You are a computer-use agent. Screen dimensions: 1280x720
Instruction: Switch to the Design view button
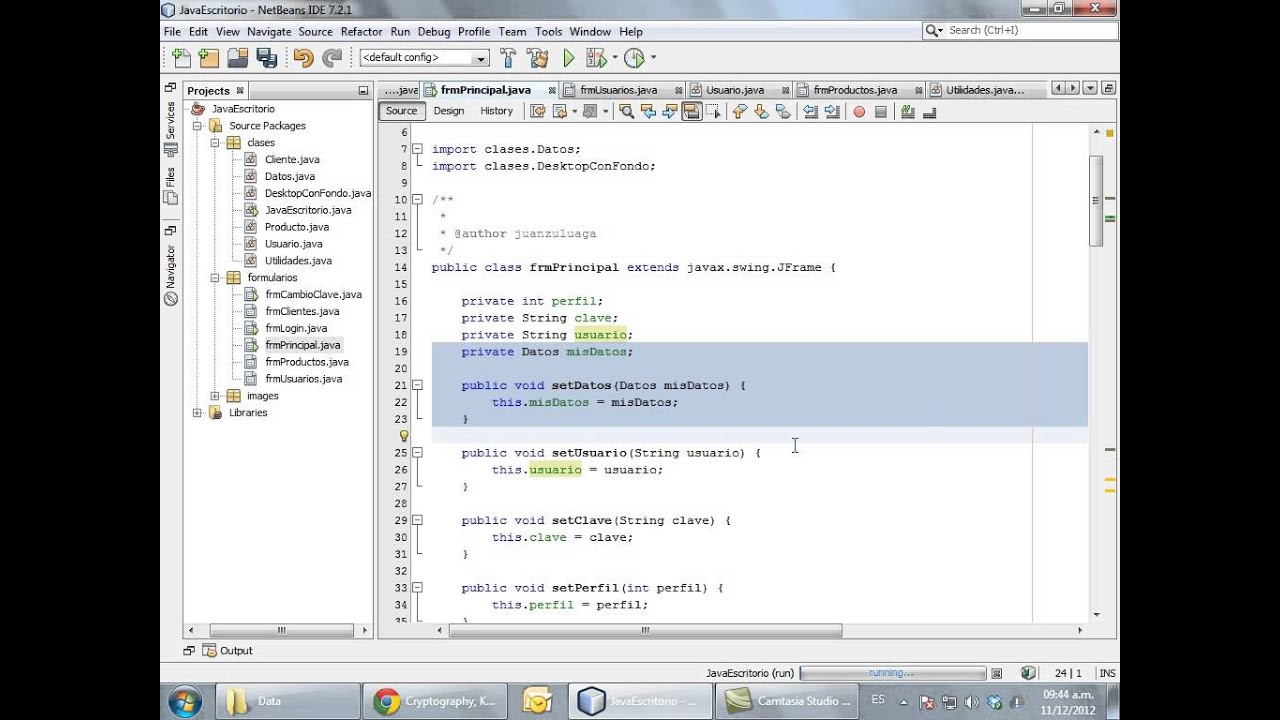(449, 111)
